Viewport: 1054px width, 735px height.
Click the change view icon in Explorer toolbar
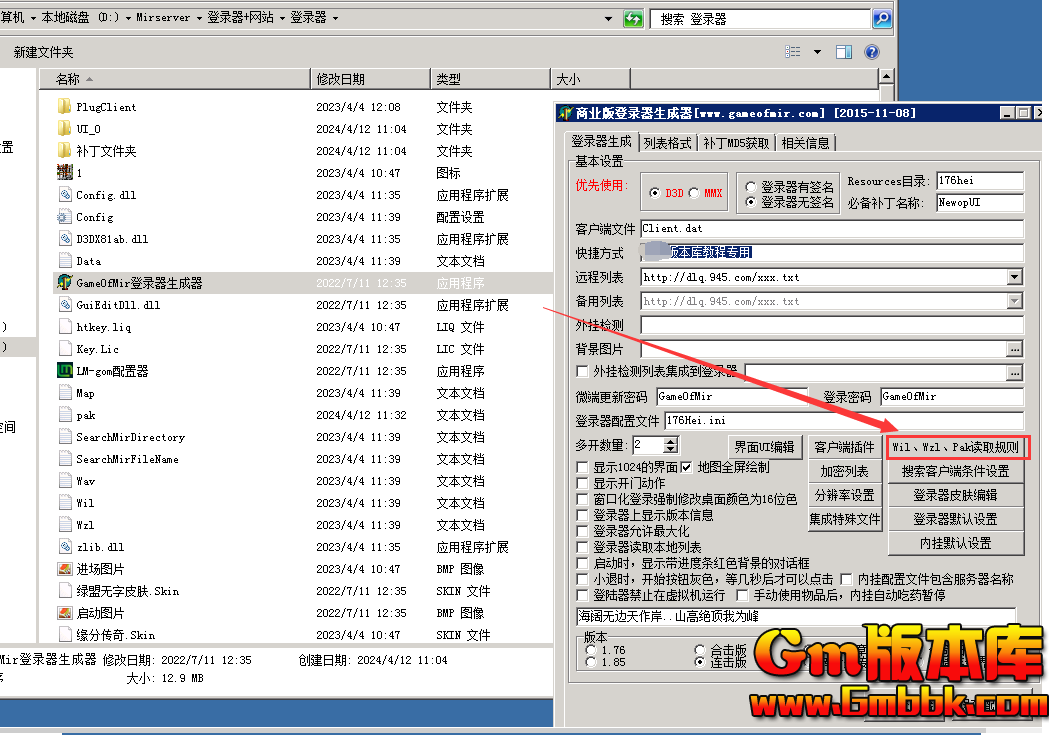pyautogui.click(x=793, y=52)
